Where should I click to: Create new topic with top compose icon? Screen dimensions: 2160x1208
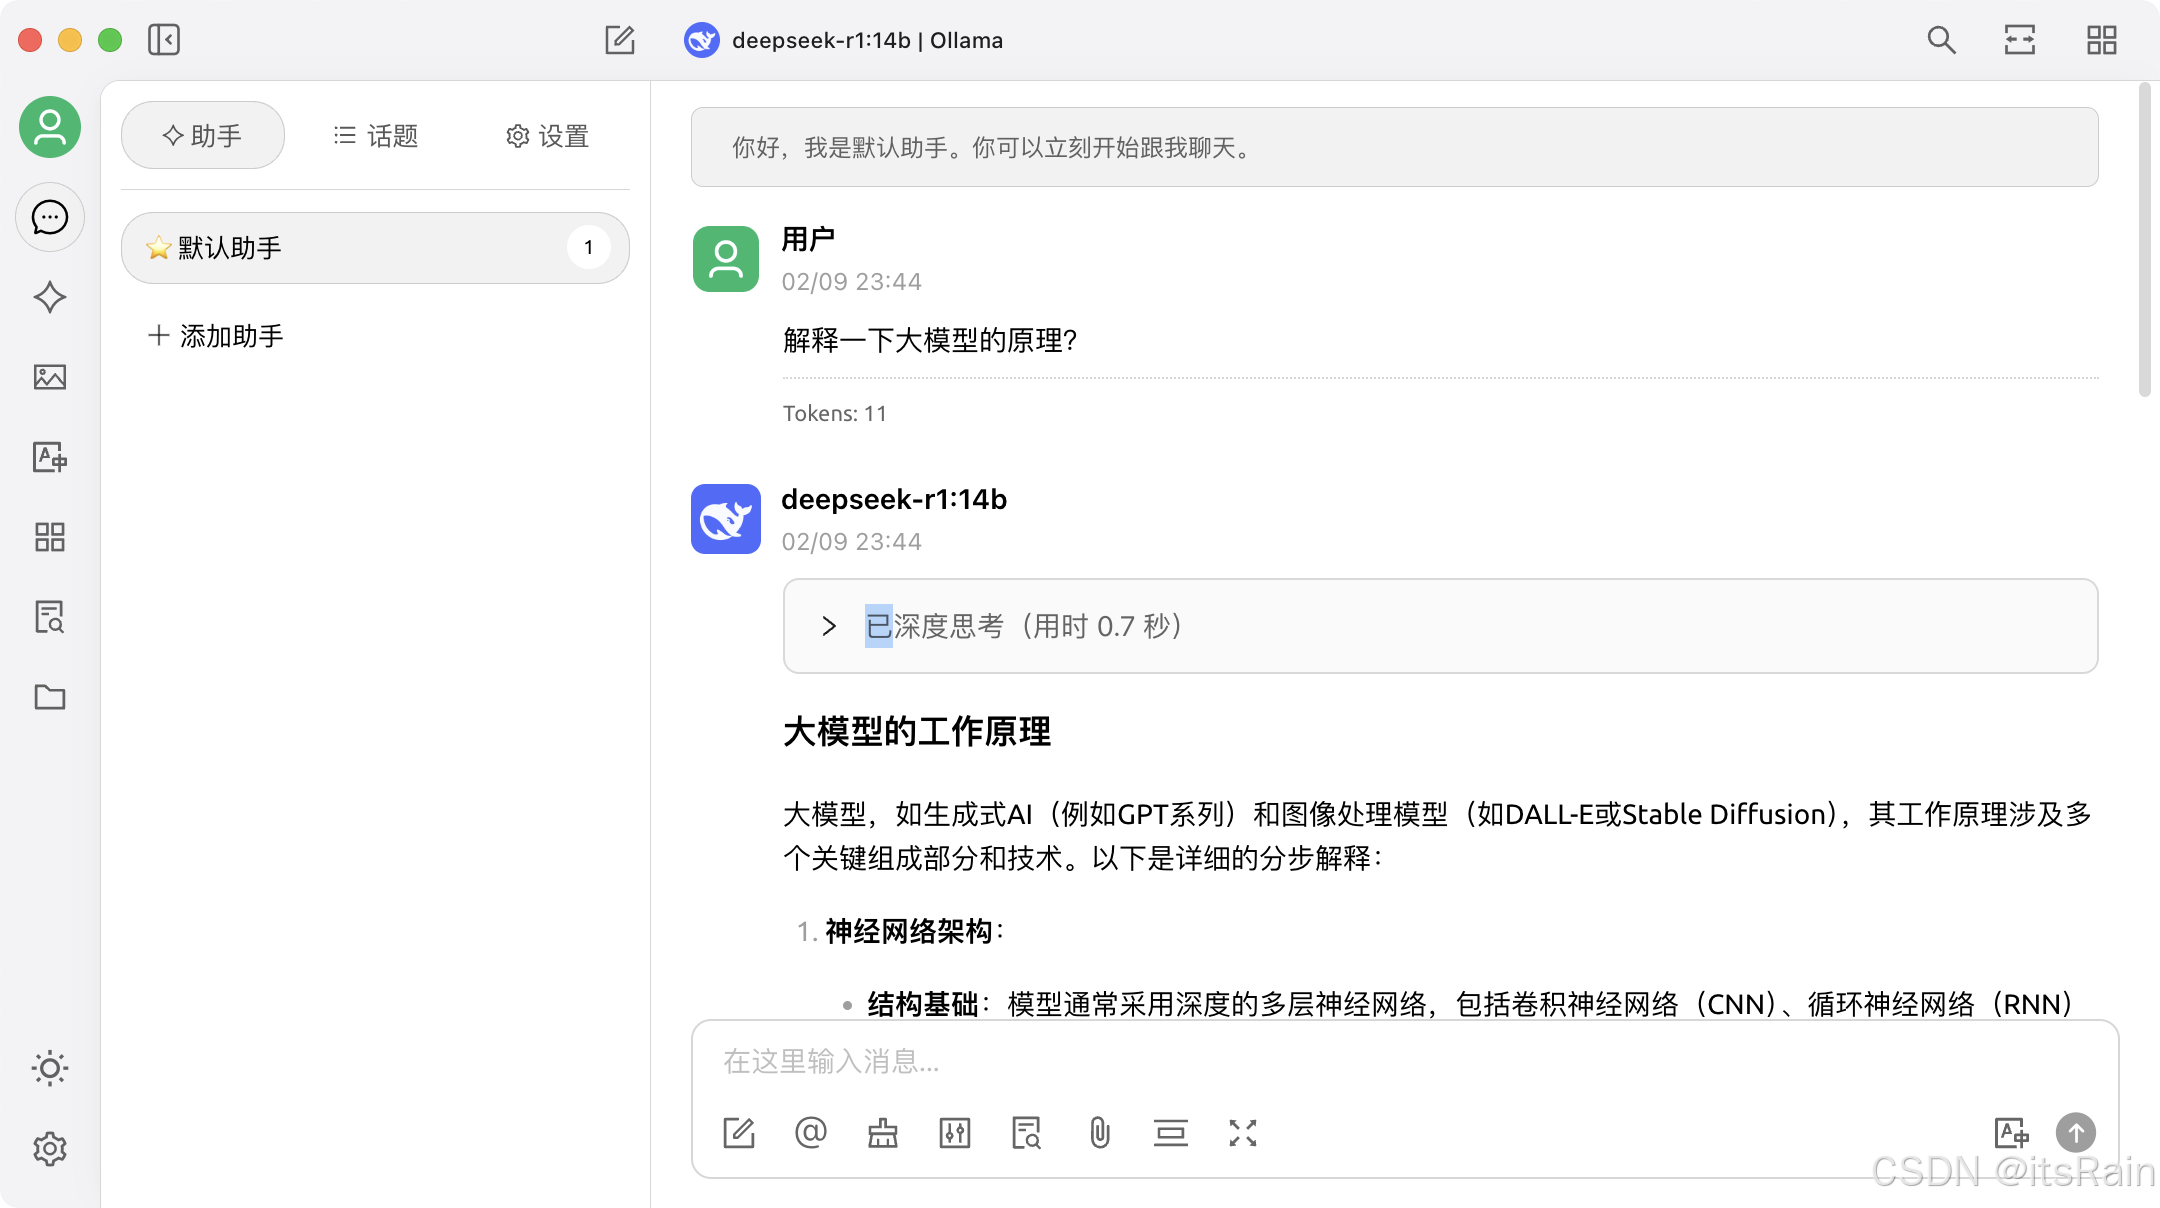point(620,40)
